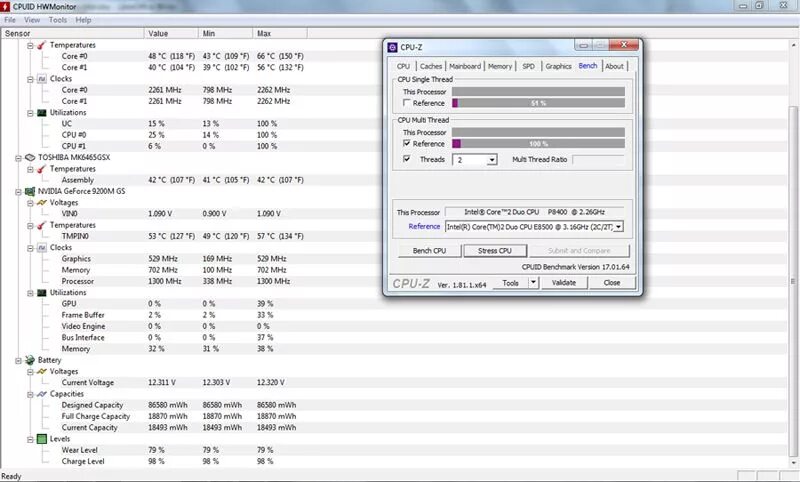
Task: Select the Current Voltage row
Action: click(394, 383)
